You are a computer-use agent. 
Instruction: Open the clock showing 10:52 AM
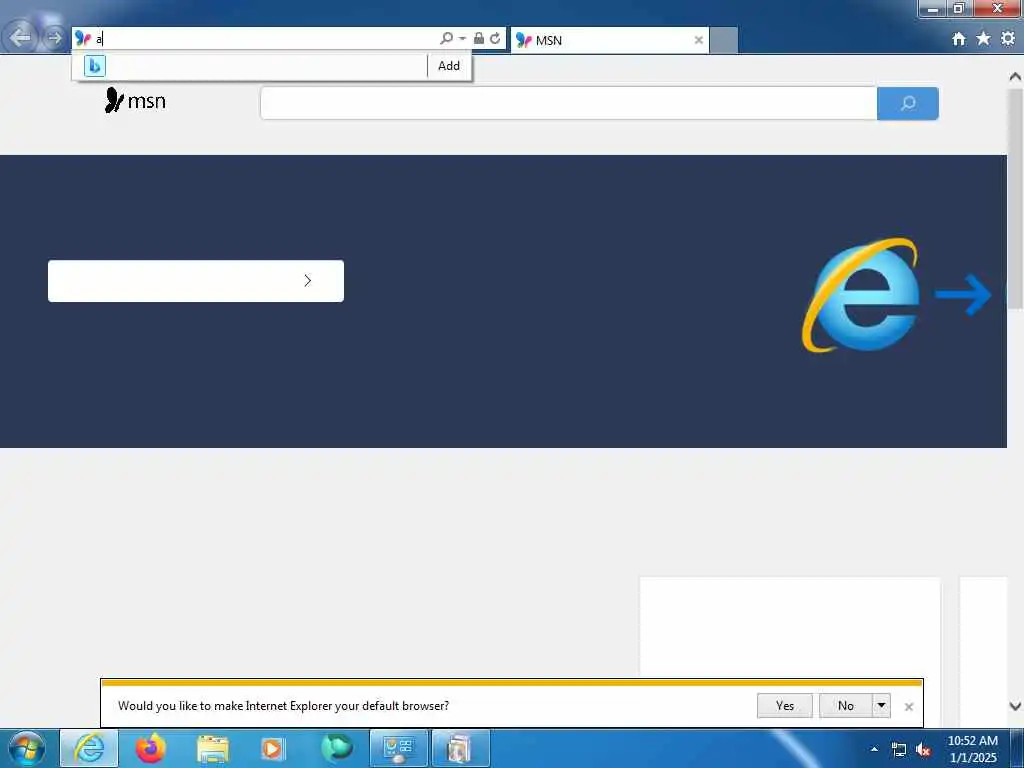coord(972,748)
